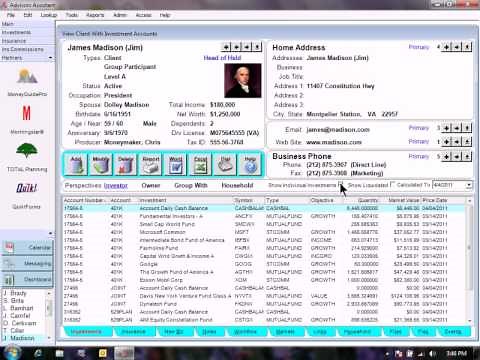Switch to the Notes bottom tab
The image size is (480, 360).
tap(209, 332)
